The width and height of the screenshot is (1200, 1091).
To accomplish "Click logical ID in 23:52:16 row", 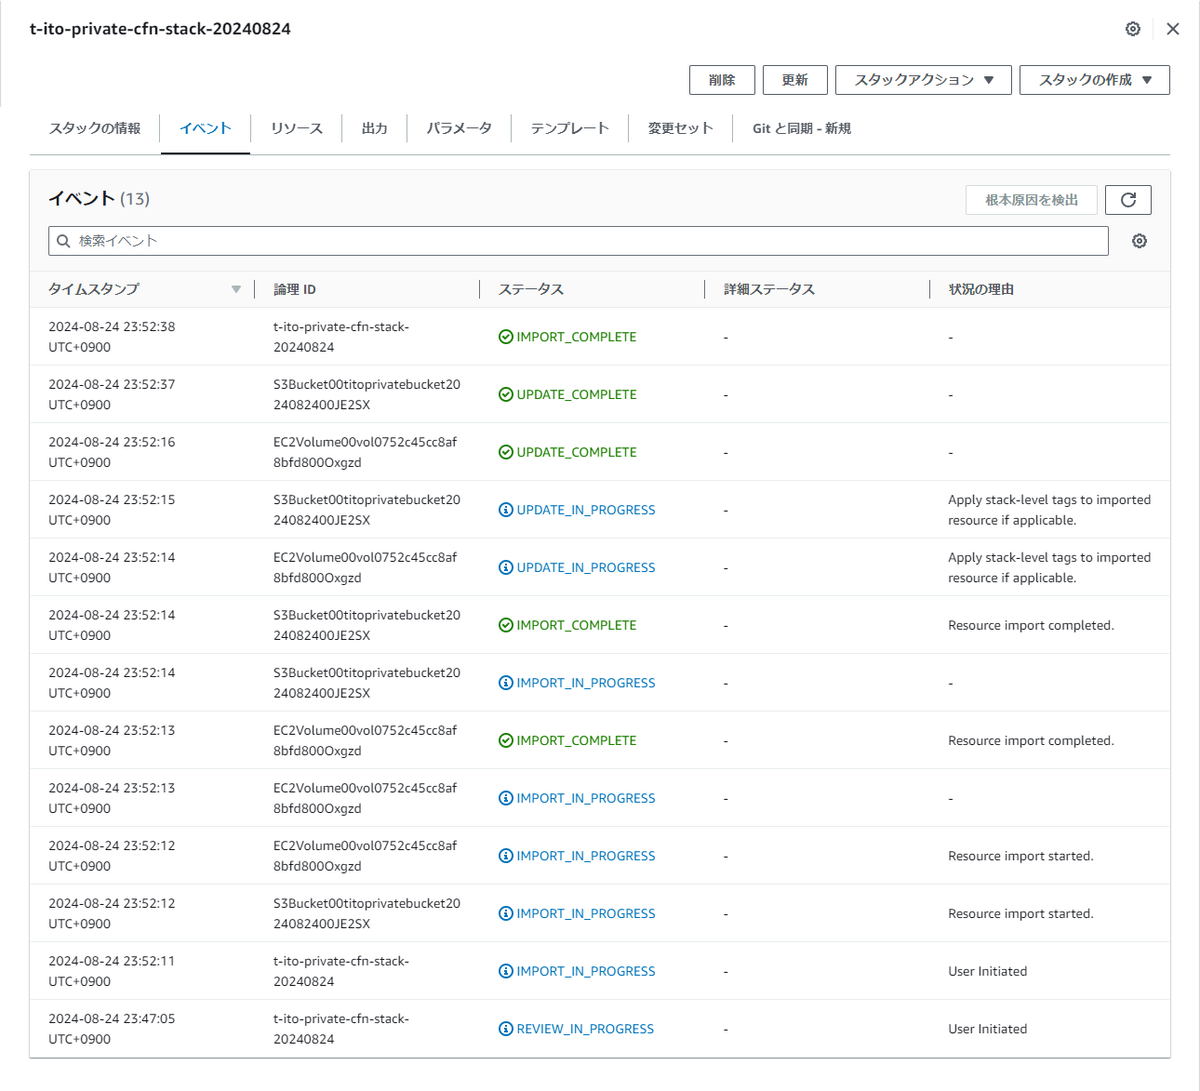I will [365, 452].
